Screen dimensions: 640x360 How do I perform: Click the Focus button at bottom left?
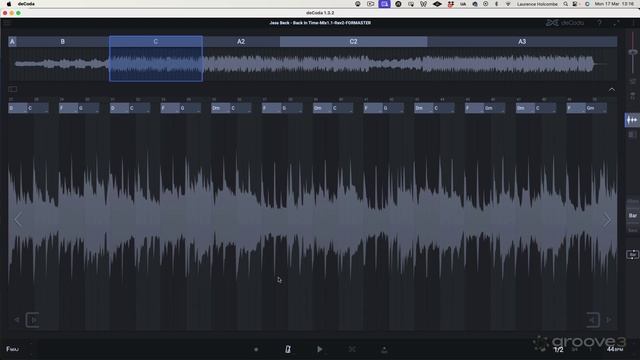click(x=12, y=349)
